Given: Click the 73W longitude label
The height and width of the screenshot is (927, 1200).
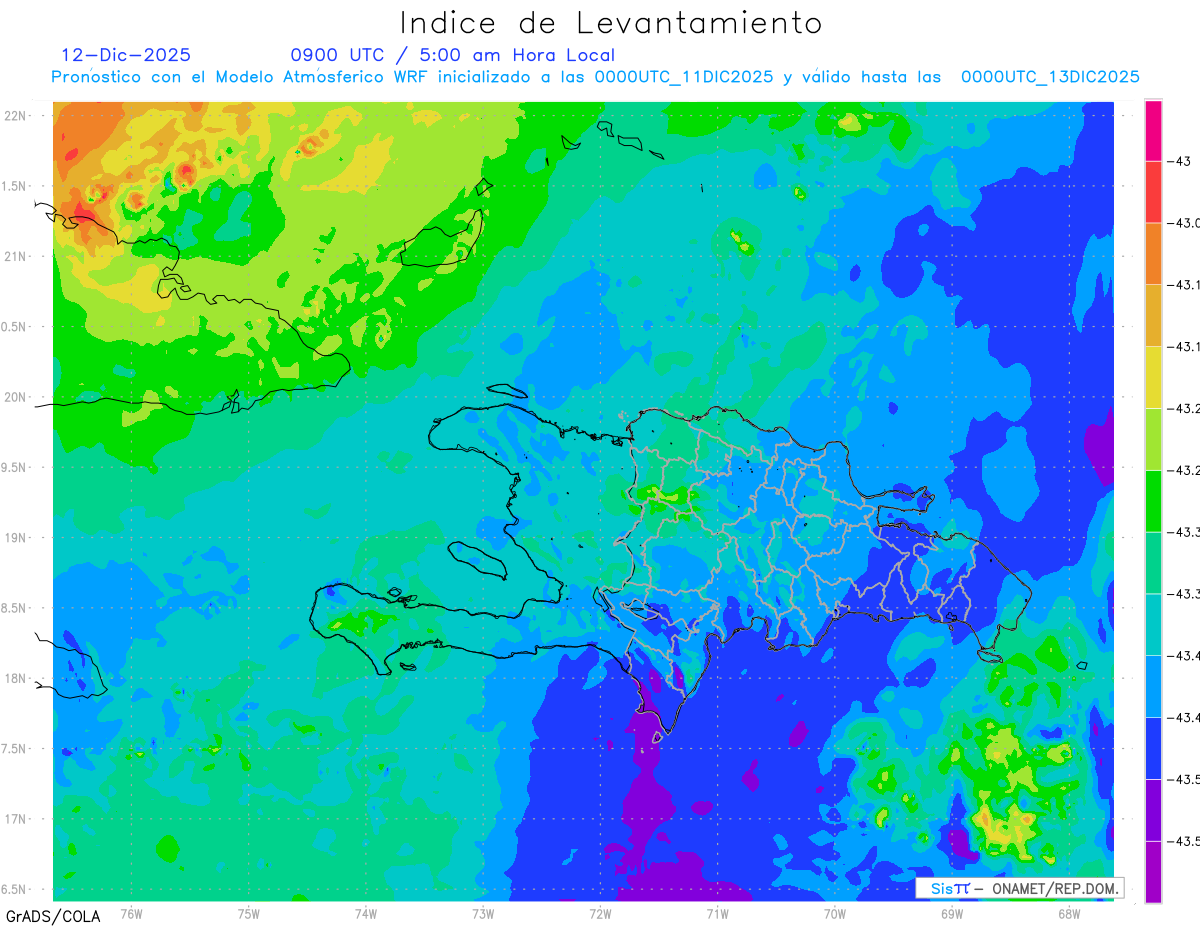Looking at the screenshot, I should click(483, 913).
